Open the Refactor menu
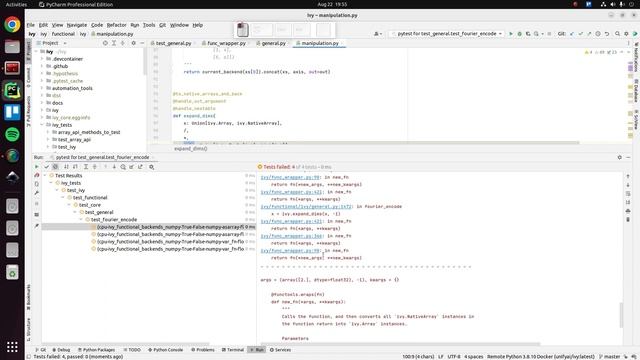Screen dimensions: 640x360 (x=116, y=25)
